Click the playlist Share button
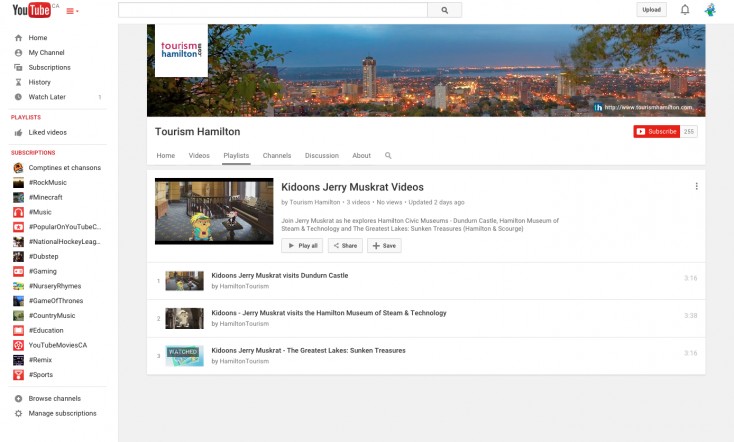 point(345,246)
